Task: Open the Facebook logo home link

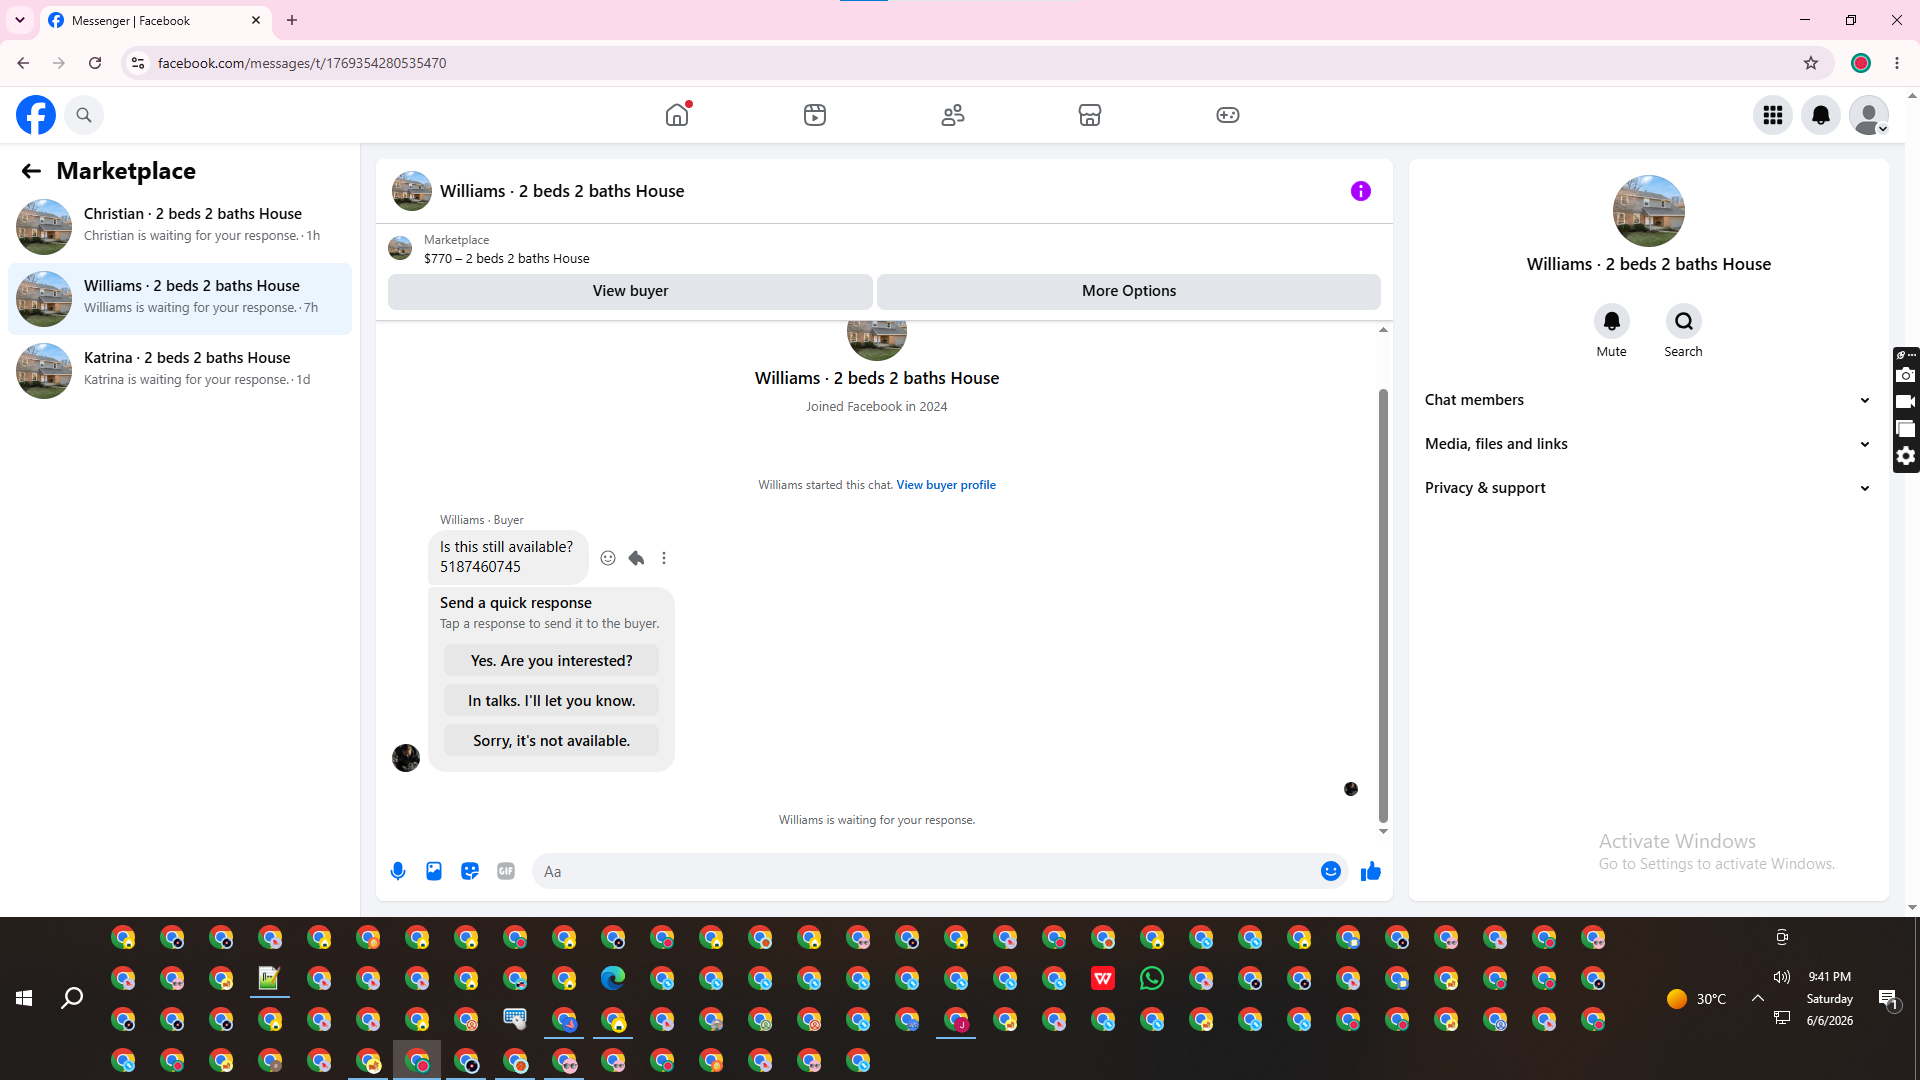Action: (x=36, y=115)
